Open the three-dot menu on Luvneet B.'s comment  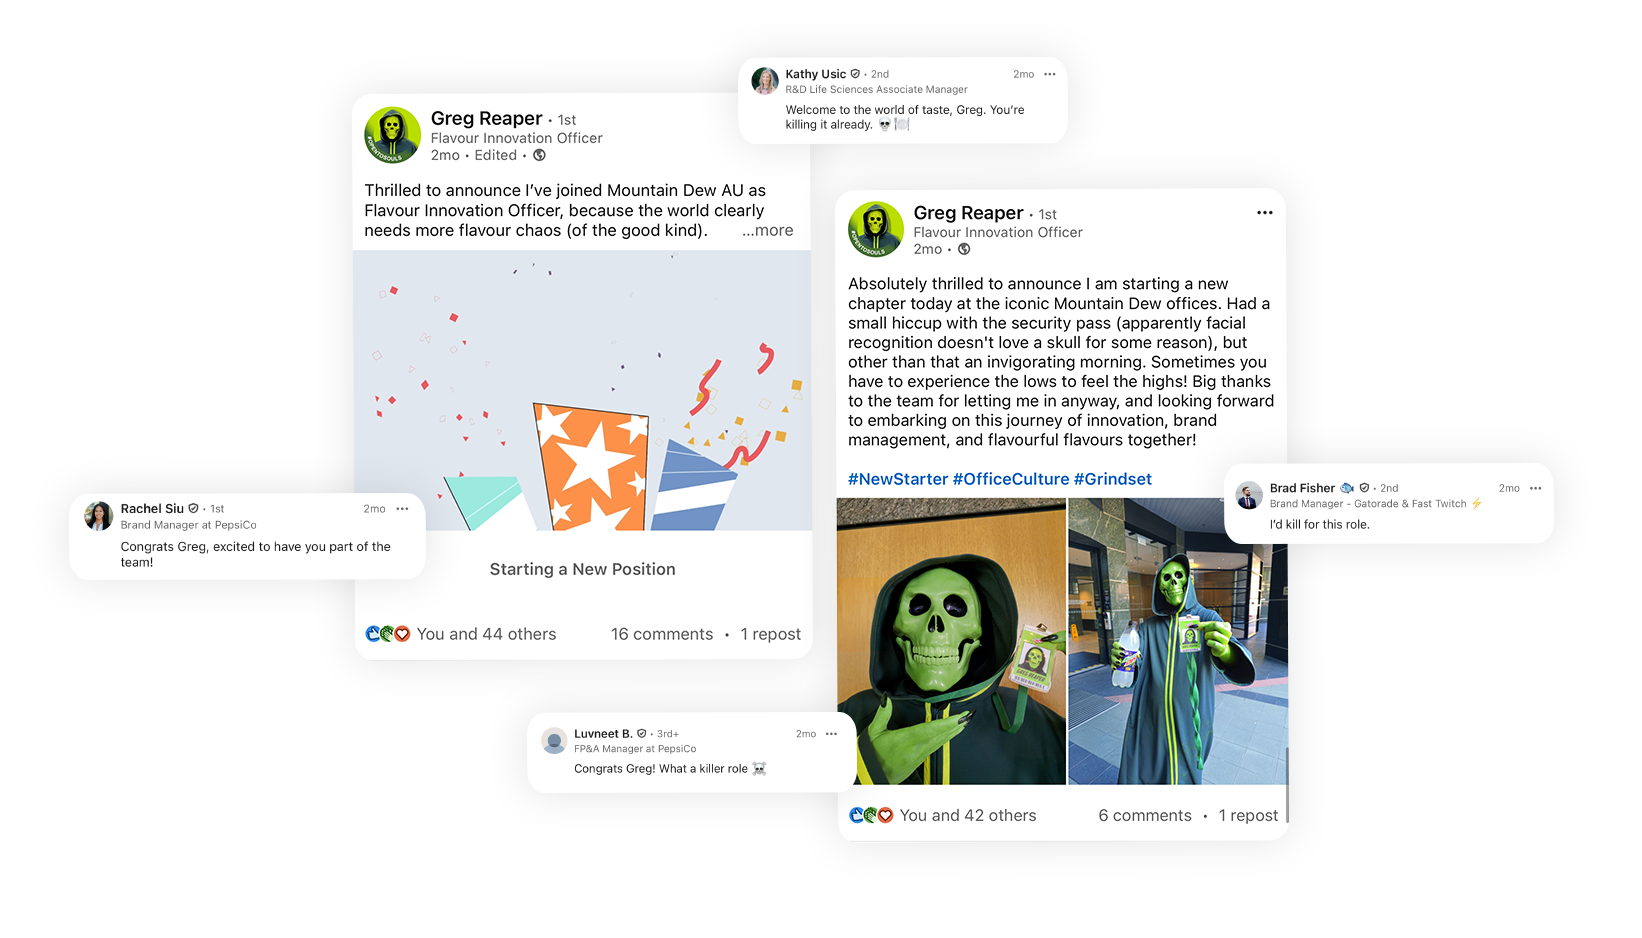click(x=831, y=734)
